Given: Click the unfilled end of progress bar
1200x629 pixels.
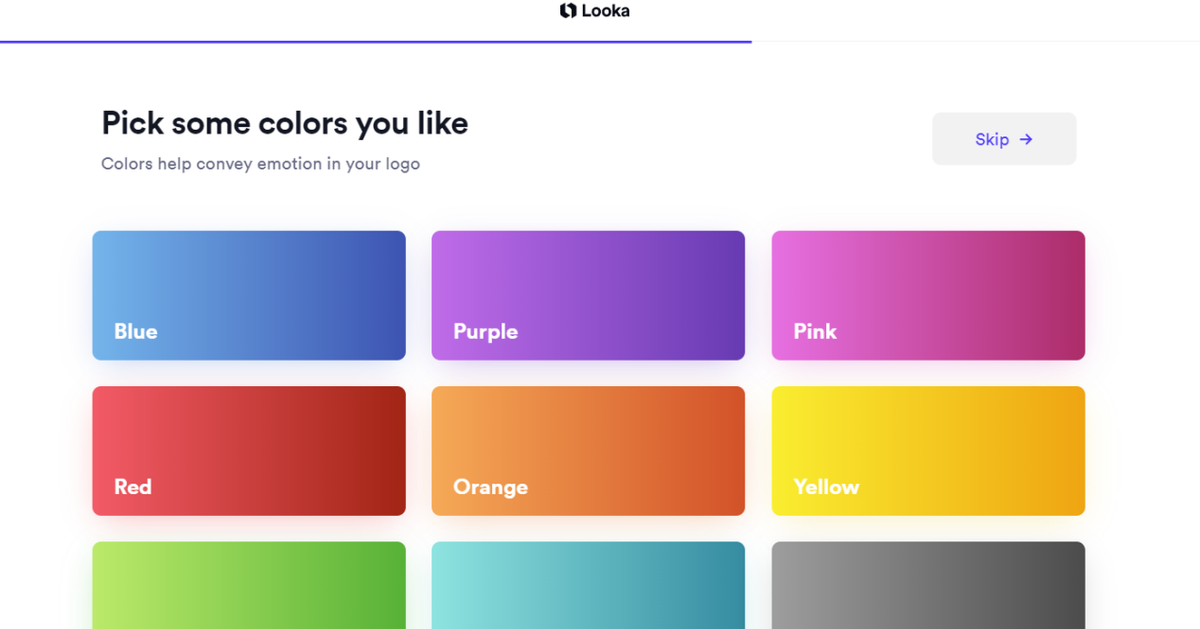Looking at the screenshot, I should pyautogui.click(x=975, y=42).
